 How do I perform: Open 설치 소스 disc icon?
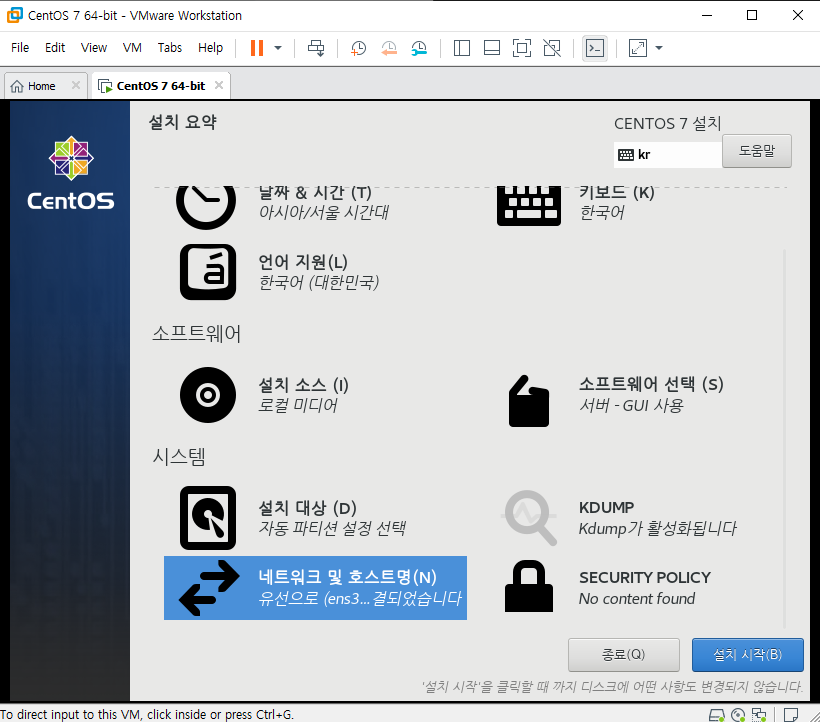208,395
